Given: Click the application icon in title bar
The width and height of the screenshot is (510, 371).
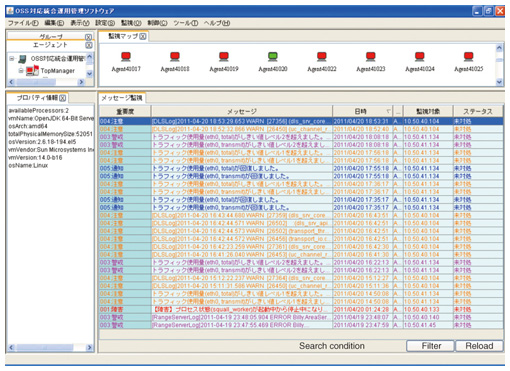Looking at the screenshot, I should (10, 11).
